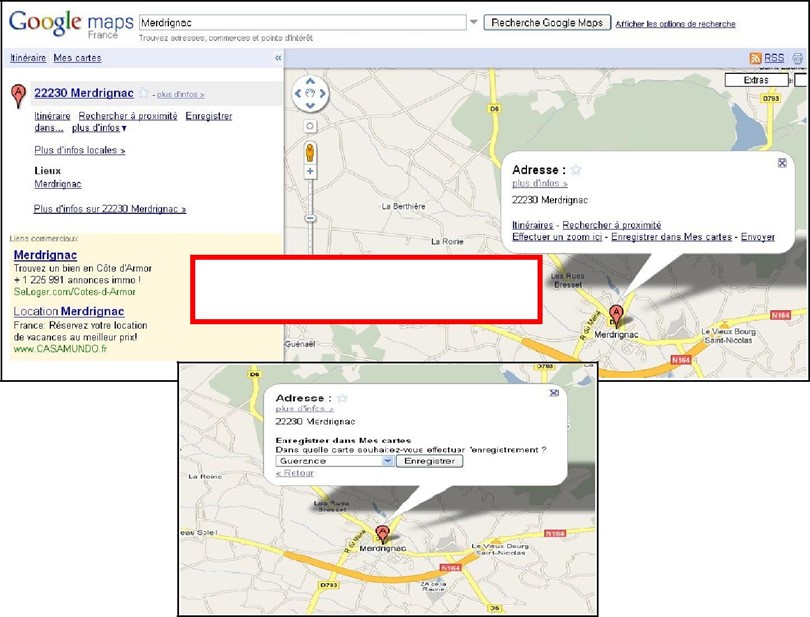Click the « Retour link
The height and width of the screenshot is (617, 810).
294,473
